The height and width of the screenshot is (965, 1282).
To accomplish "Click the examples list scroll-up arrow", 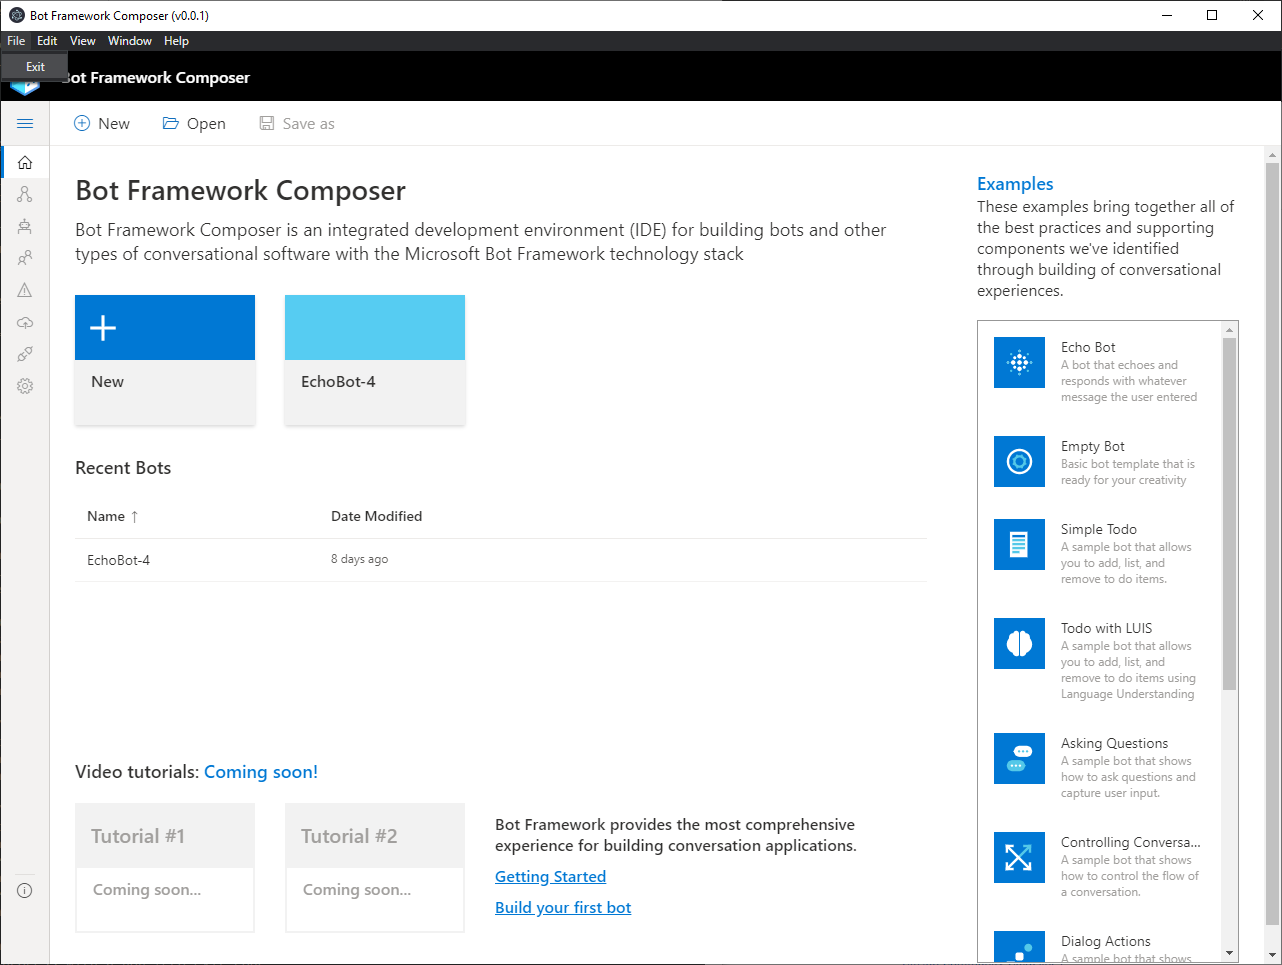I will [x=1229, y=329].
